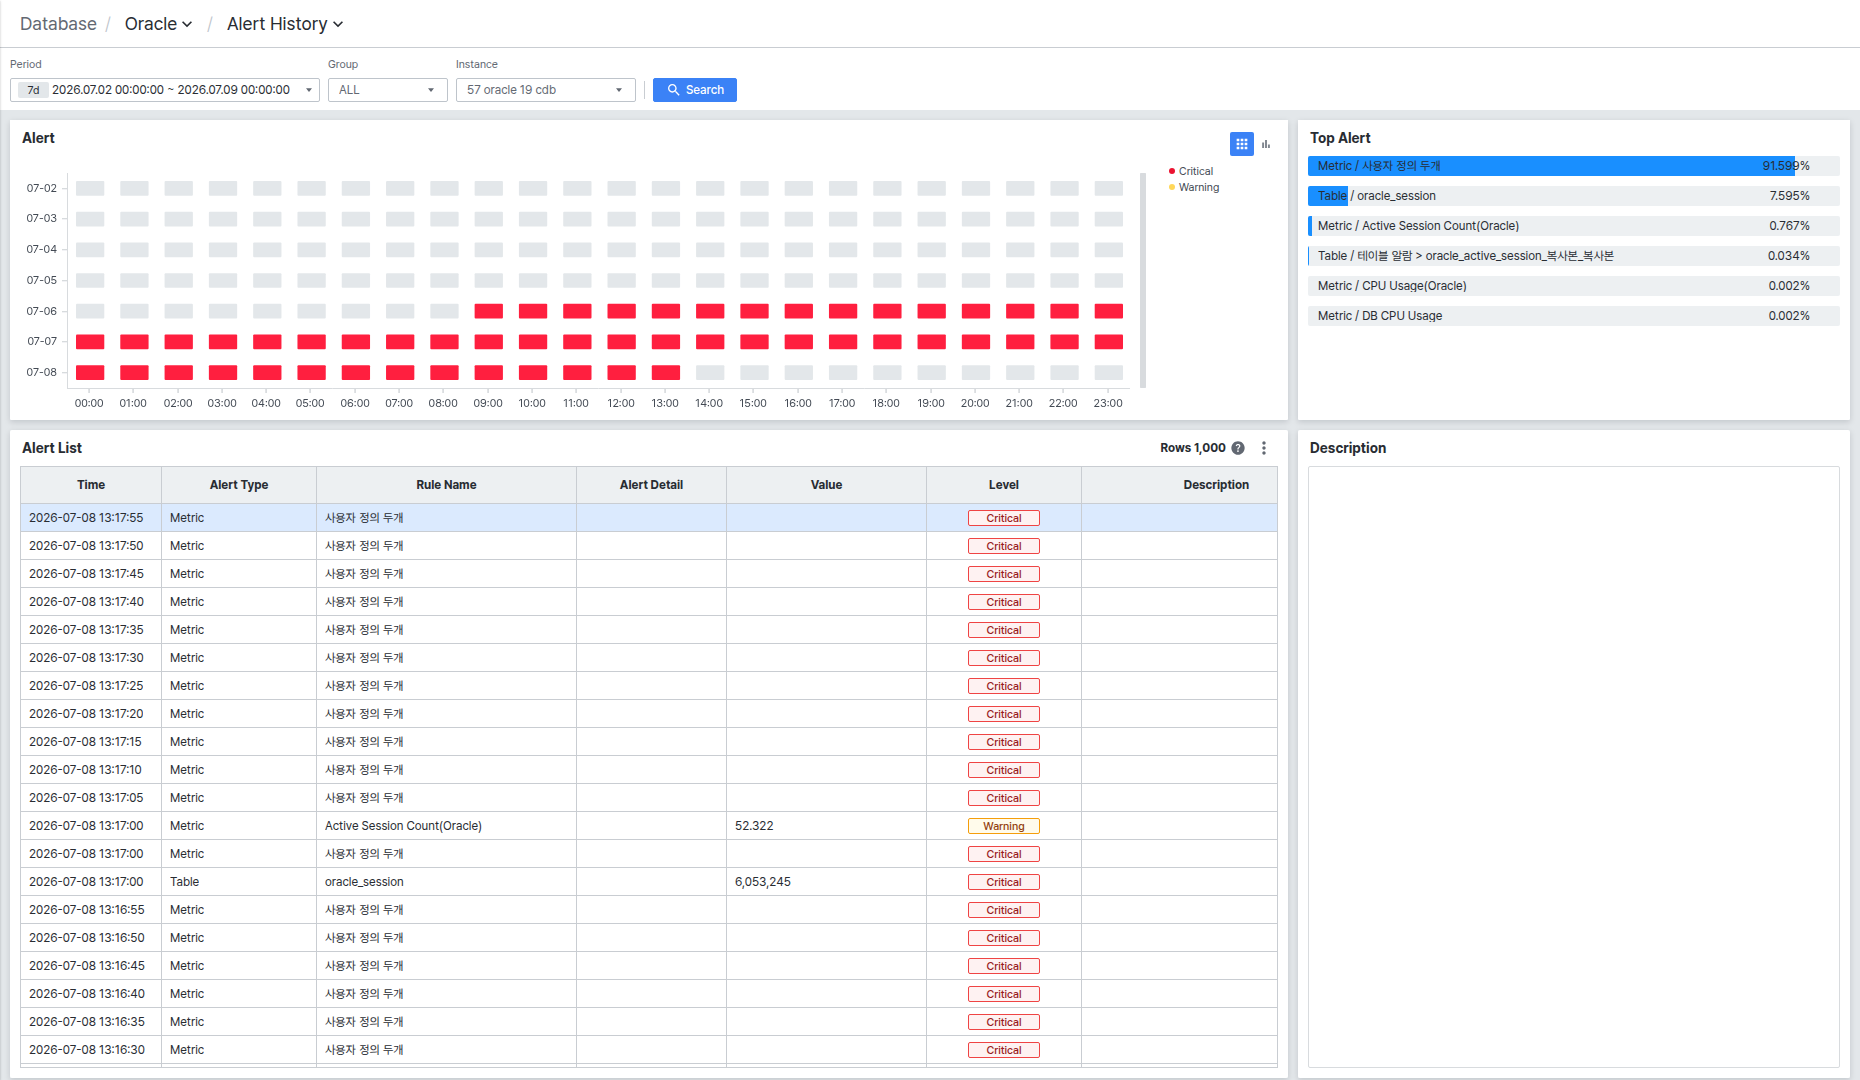The height and width of the screenshot is (1080, 1860).
Task: Select alert row 2026-07-08 13:17:30
Action: pos(649,658)
